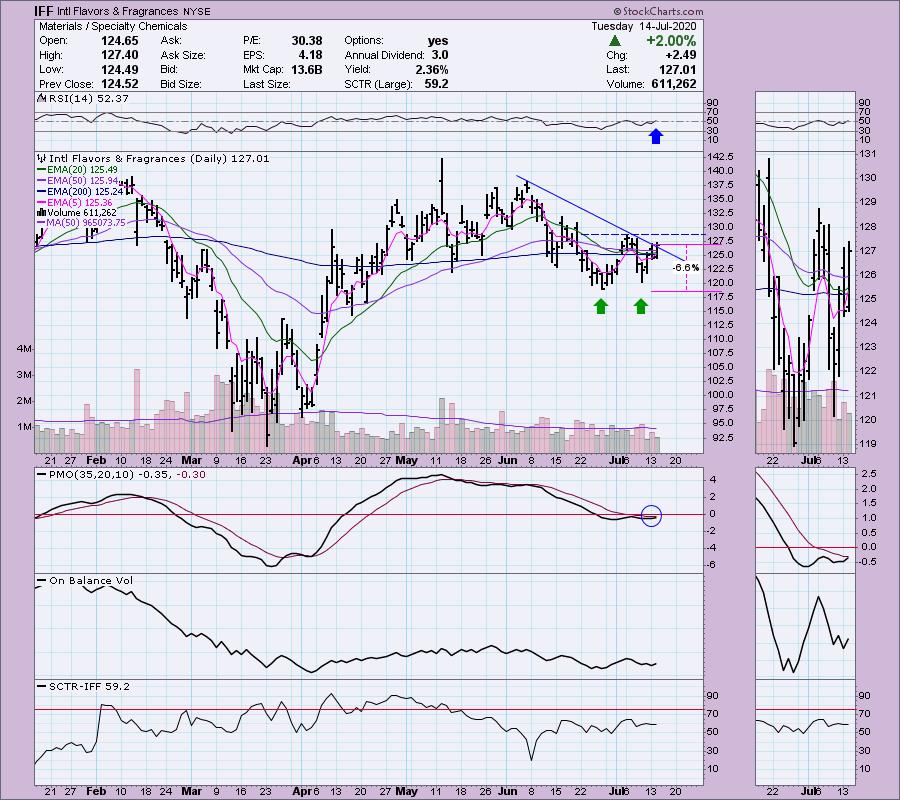Click the Chg value +2.49
This screenshot has width=900, height=800.
680,55
